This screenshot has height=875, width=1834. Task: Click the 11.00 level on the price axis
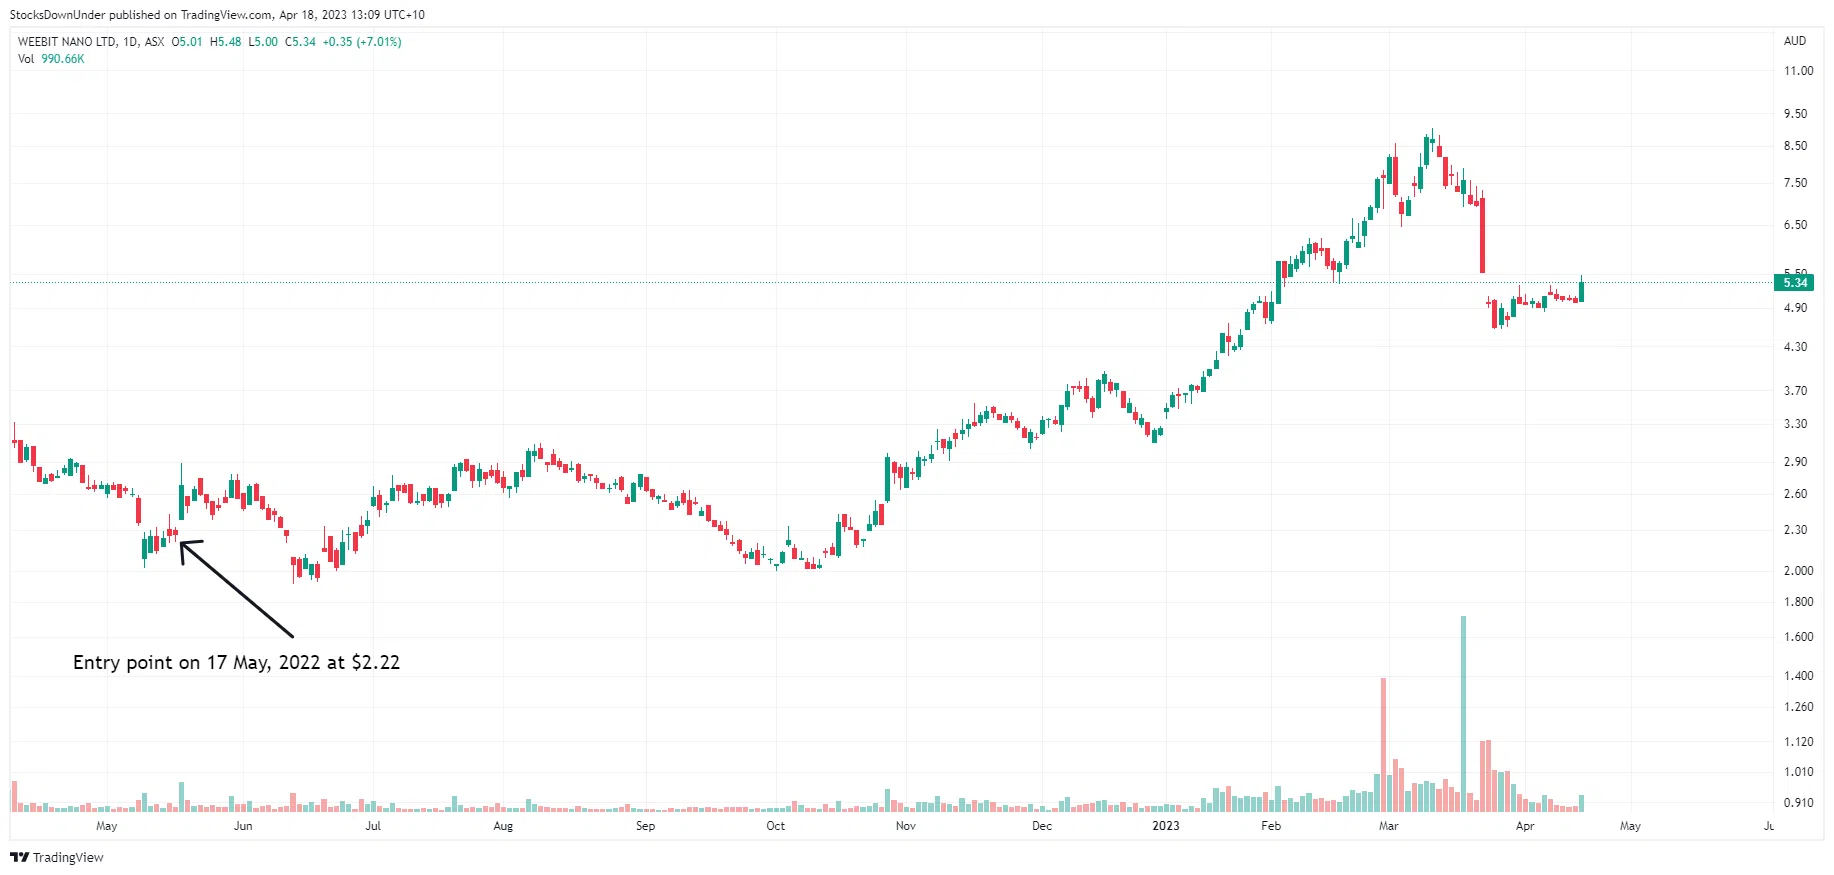click(1798, 71)
